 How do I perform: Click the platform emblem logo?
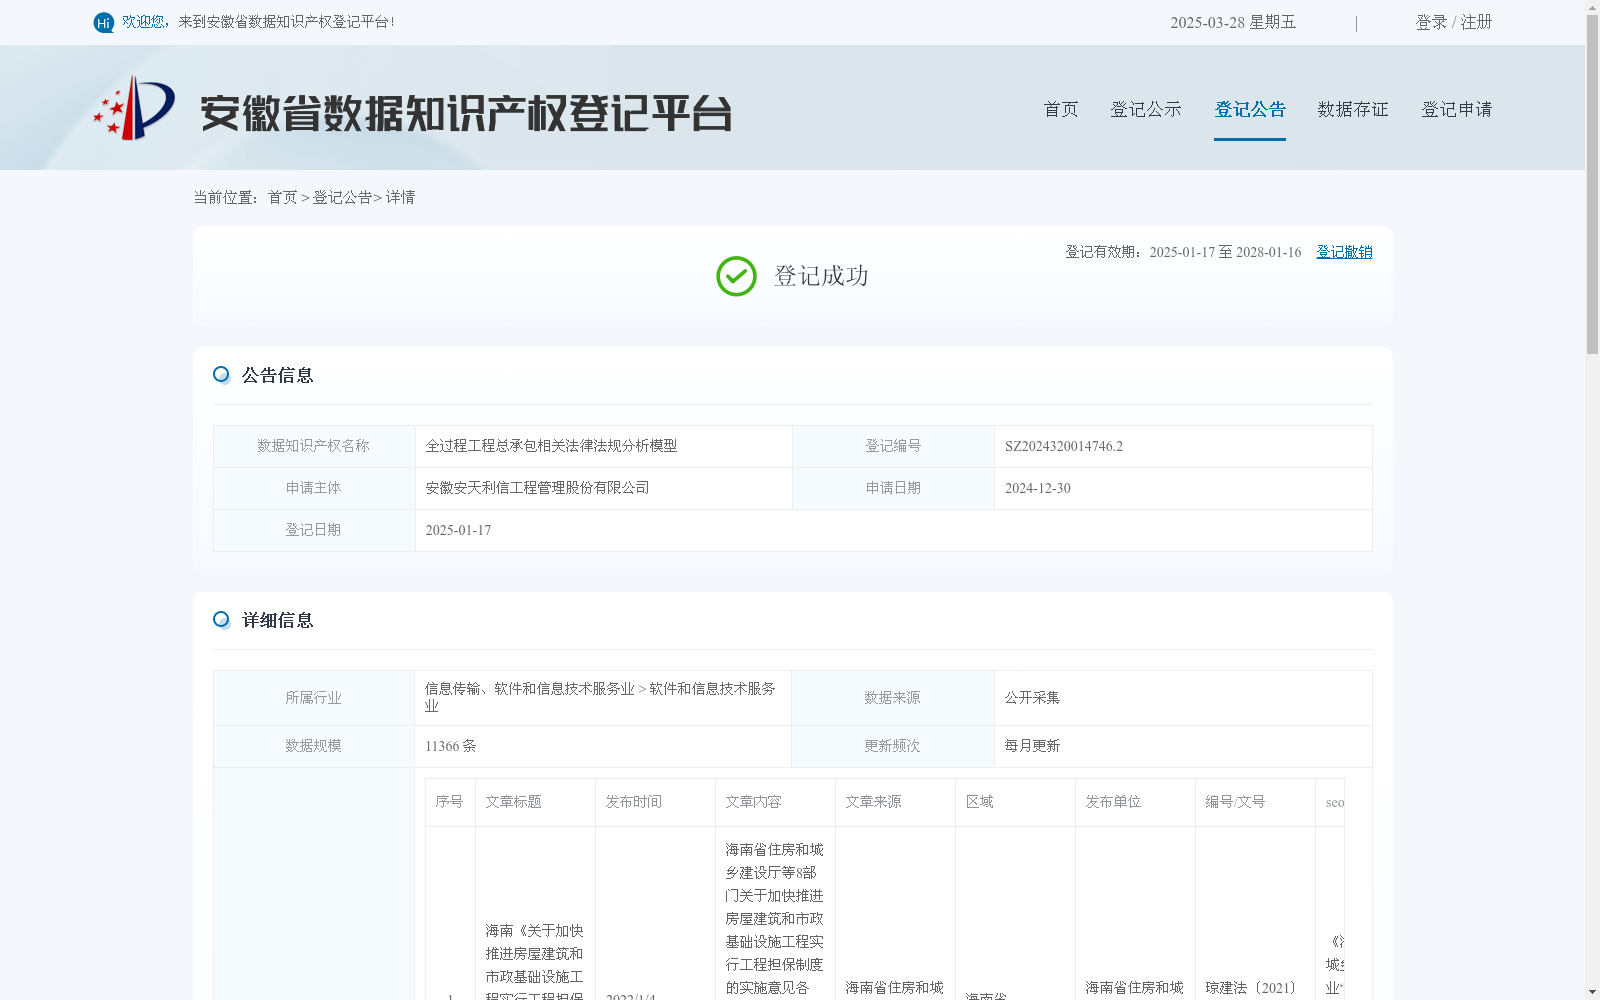[134, 108]
